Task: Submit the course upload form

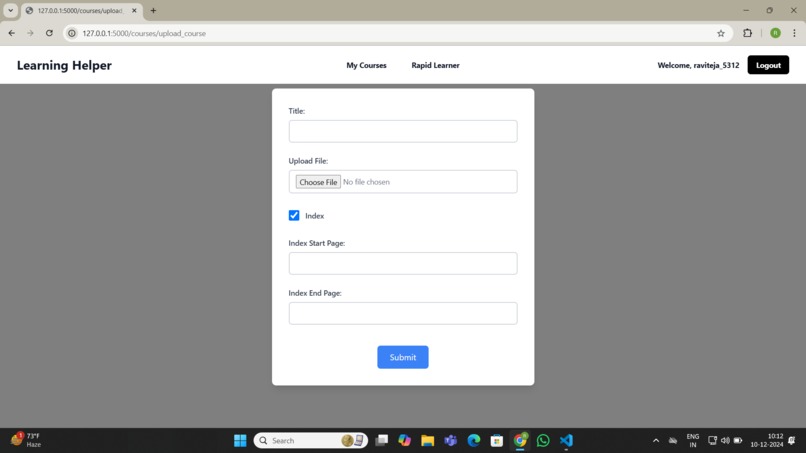Action: click(402, 357)
